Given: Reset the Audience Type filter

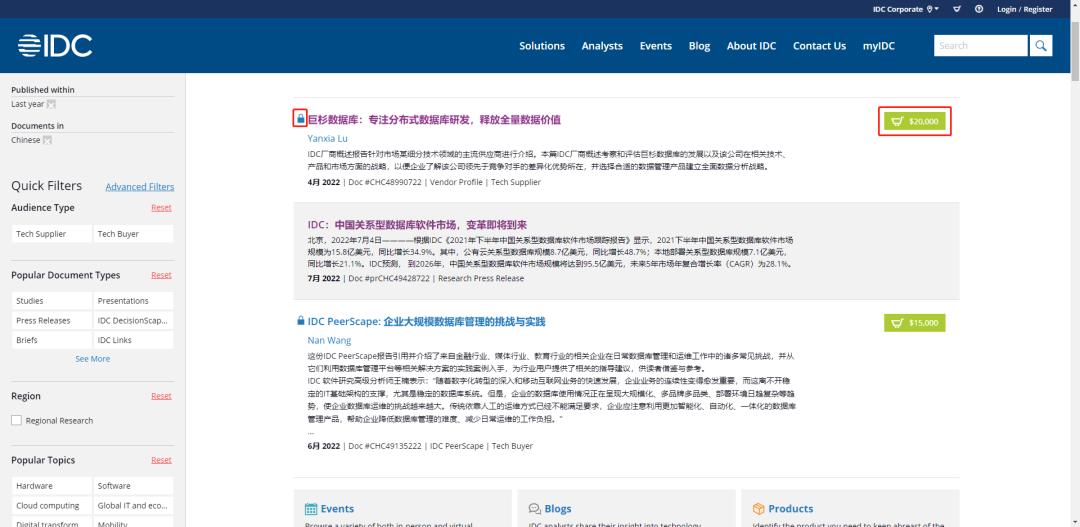Looking at the screenshot, I should pyautogui.click(x=161, y=207).
